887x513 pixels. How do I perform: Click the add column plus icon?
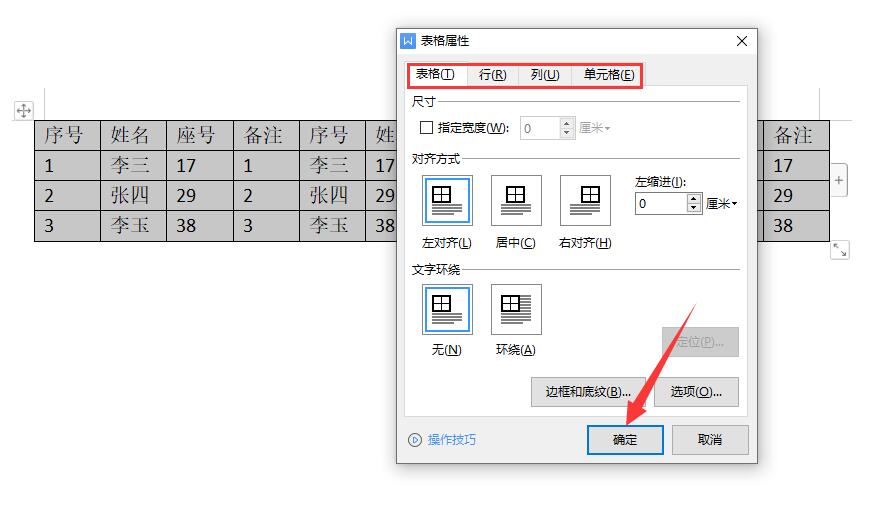[x=838, y=181]
